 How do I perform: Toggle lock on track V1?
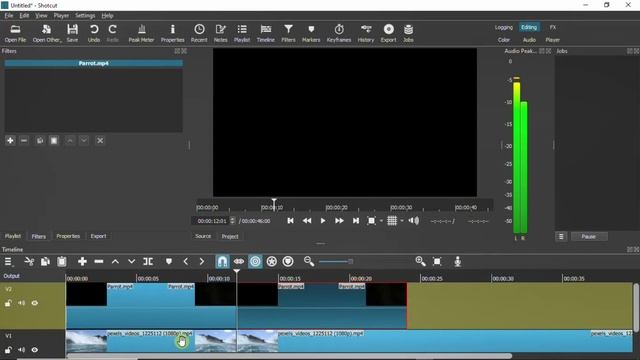(8, 350)
